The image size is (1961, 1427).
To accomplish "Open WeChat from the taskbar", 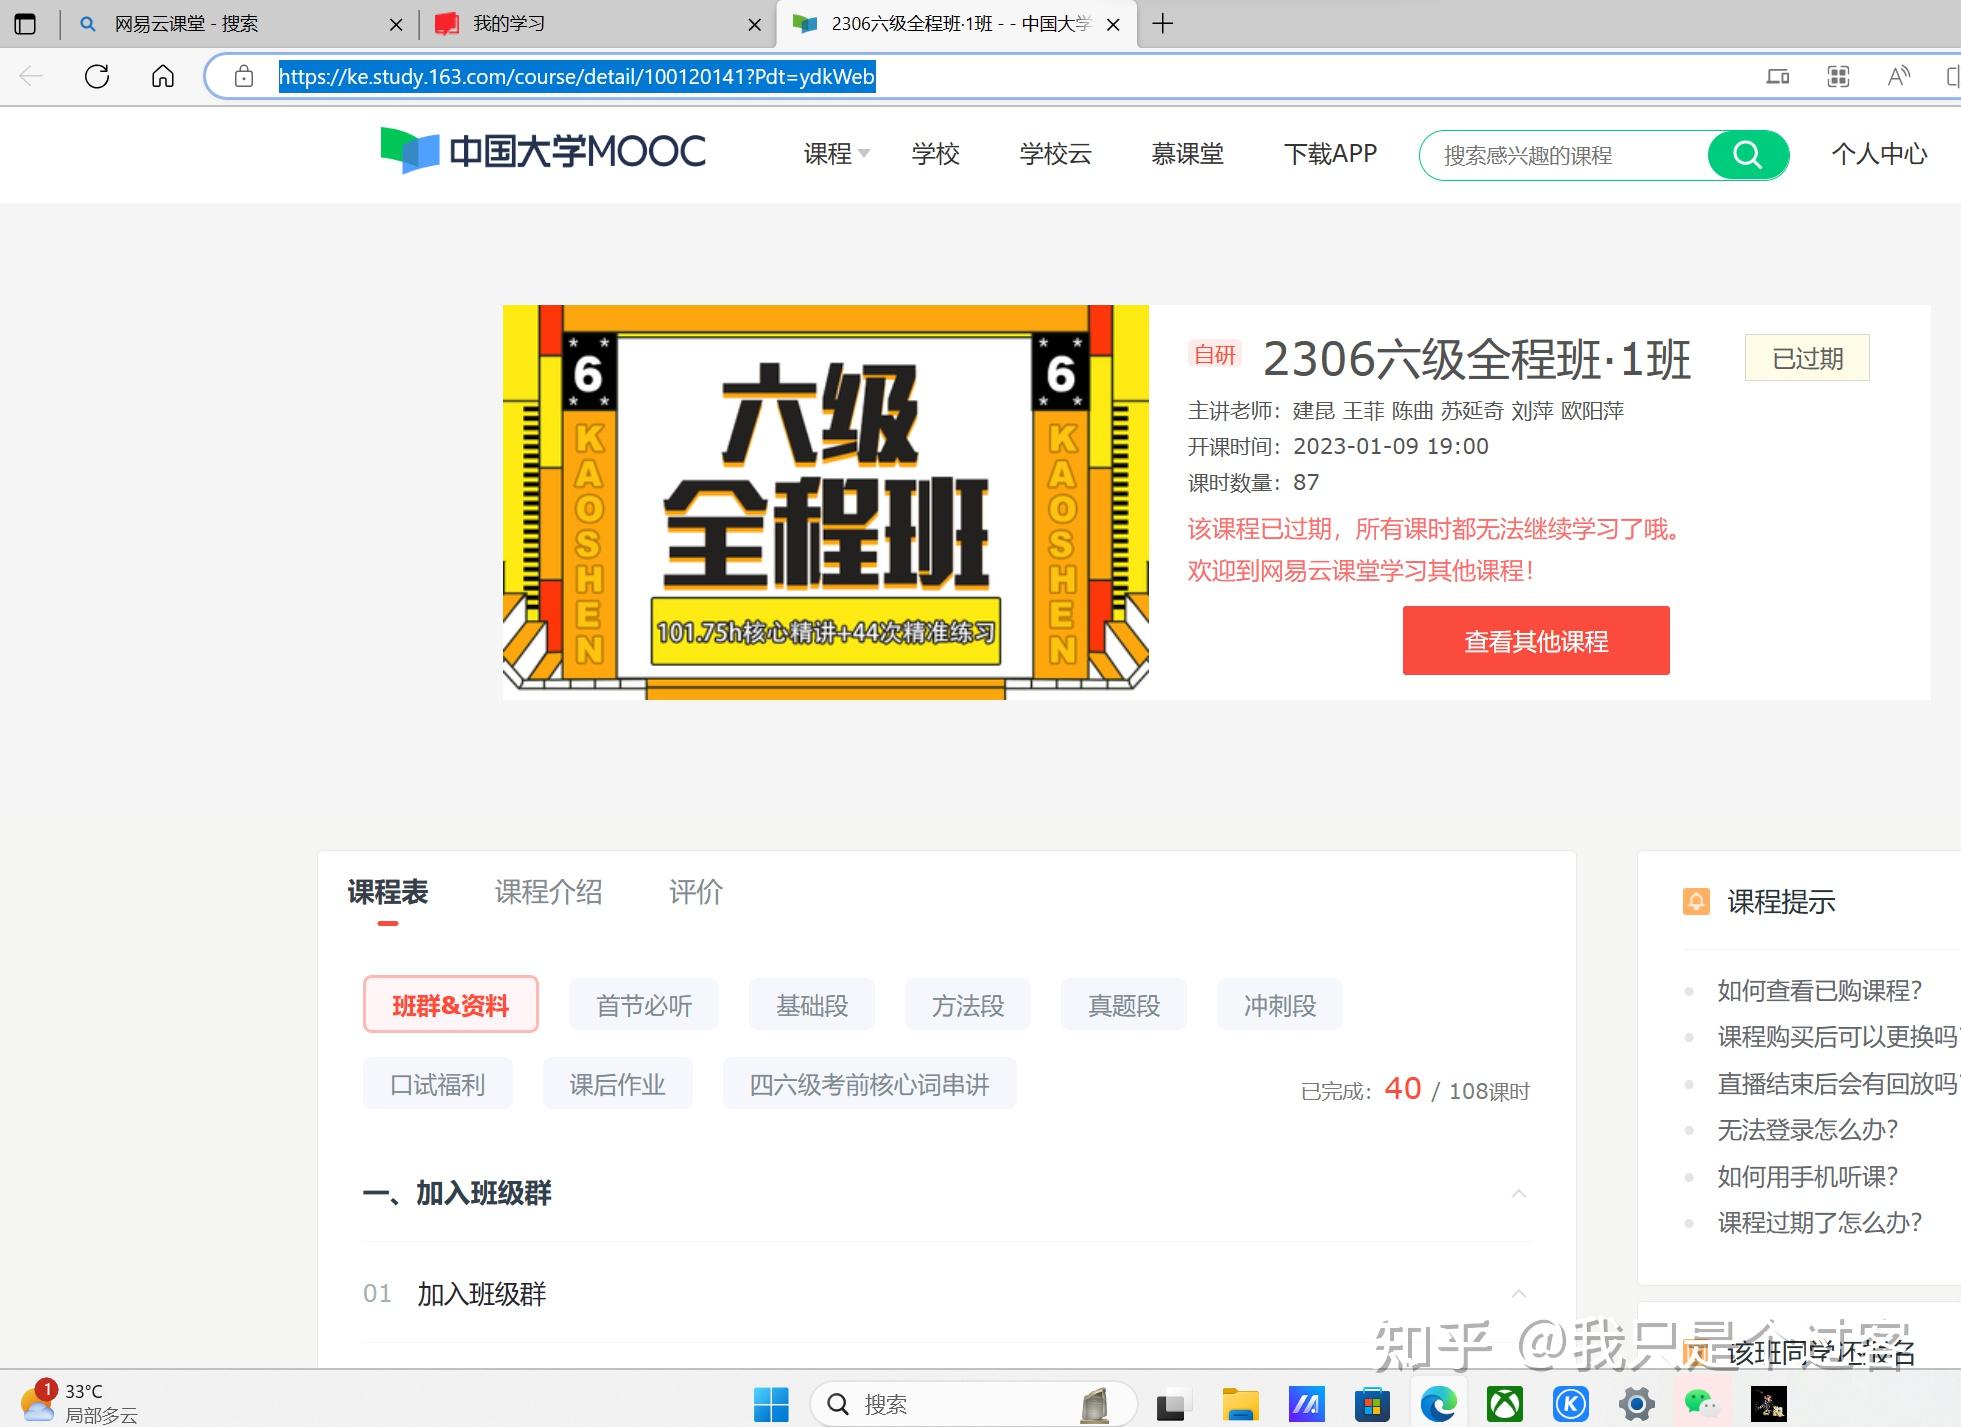I will pyautogui.click(x=1700, y=1404).
